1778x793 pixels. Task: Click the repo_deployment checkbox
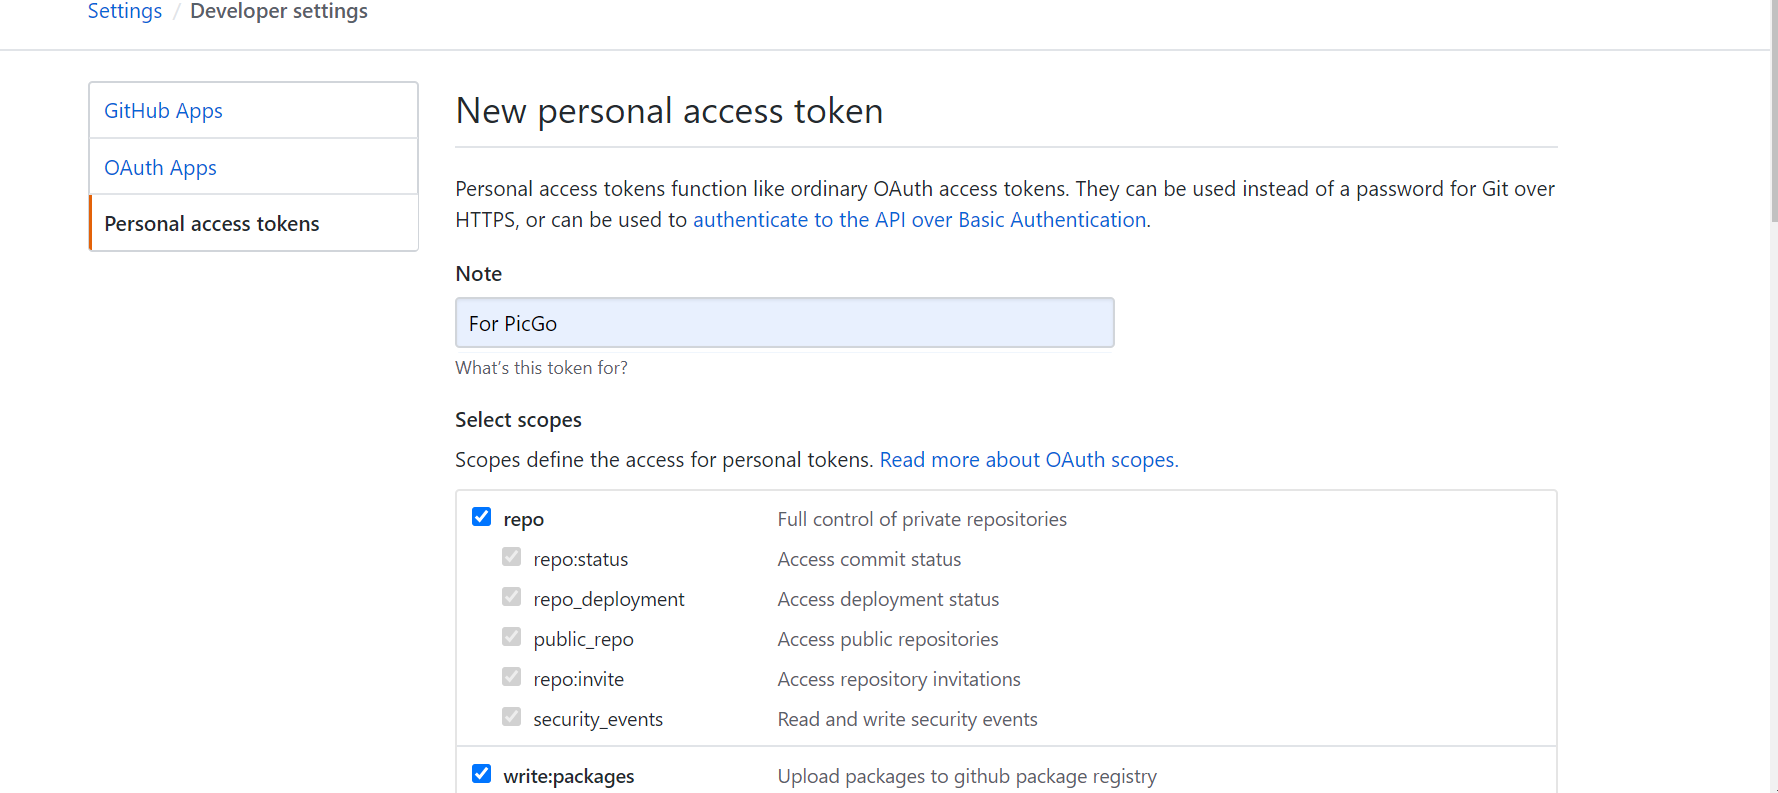tap(512, 597)
